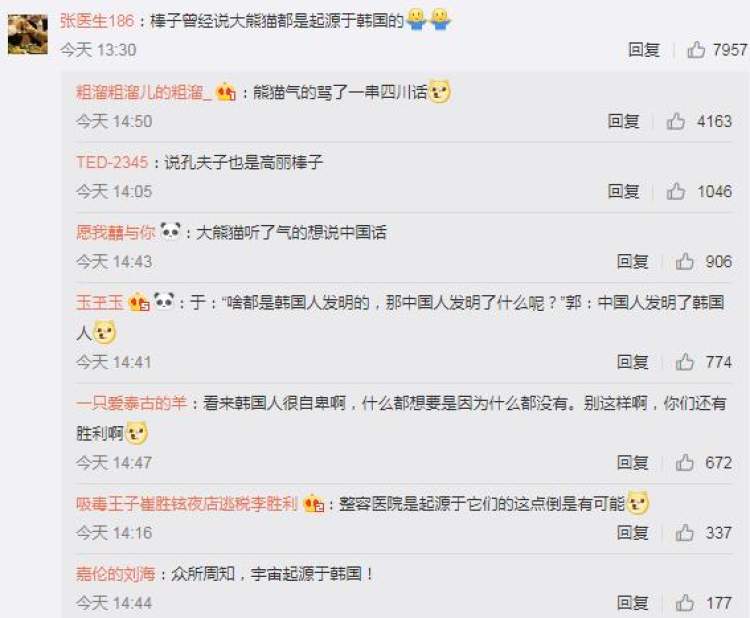Click thumbs-up on the 1046-like comment
Screen dimensions: 750x618
tap(675, 191)
